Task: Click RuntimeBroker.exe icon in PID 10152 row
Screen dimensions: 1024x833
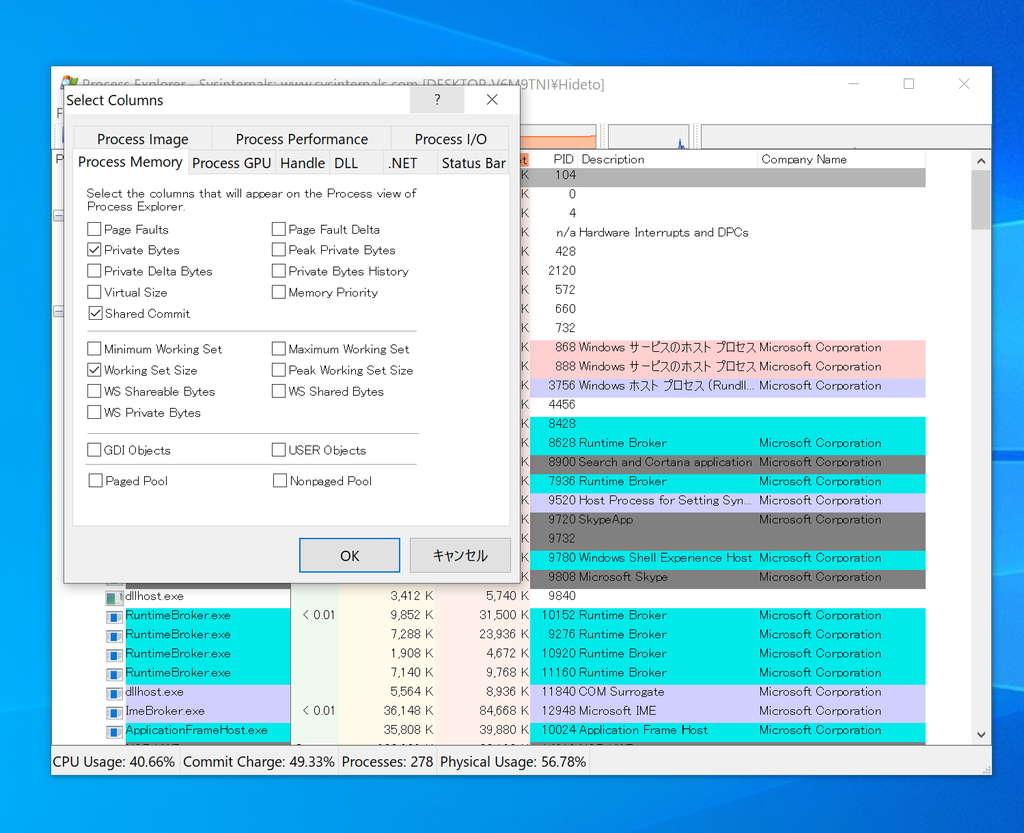Action: click(114, 616)
